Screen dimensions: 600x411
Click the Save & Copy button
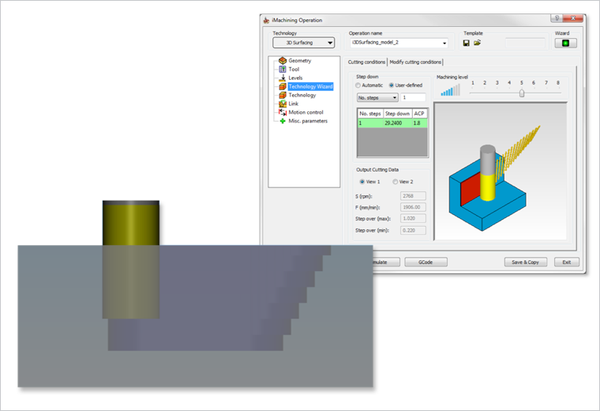[525, 261]
